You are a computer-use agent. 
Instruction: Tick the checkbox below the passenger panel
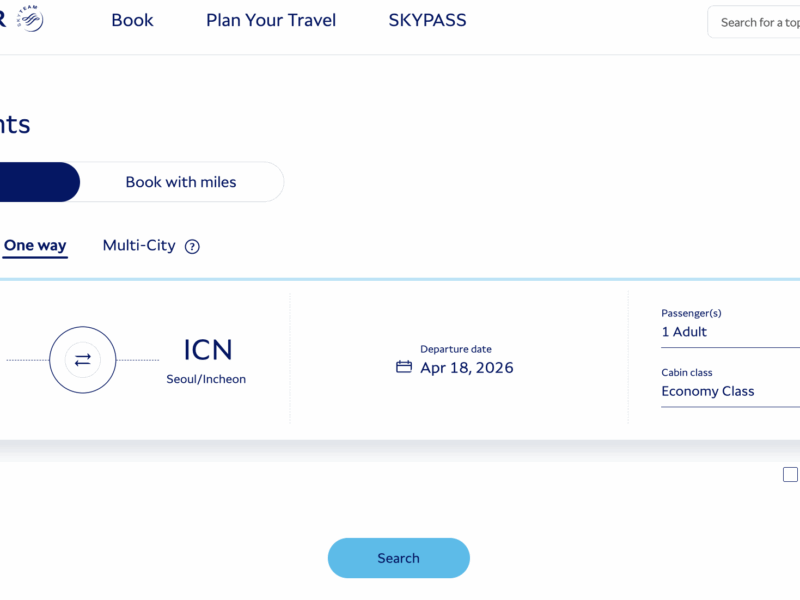click(790, 474)
